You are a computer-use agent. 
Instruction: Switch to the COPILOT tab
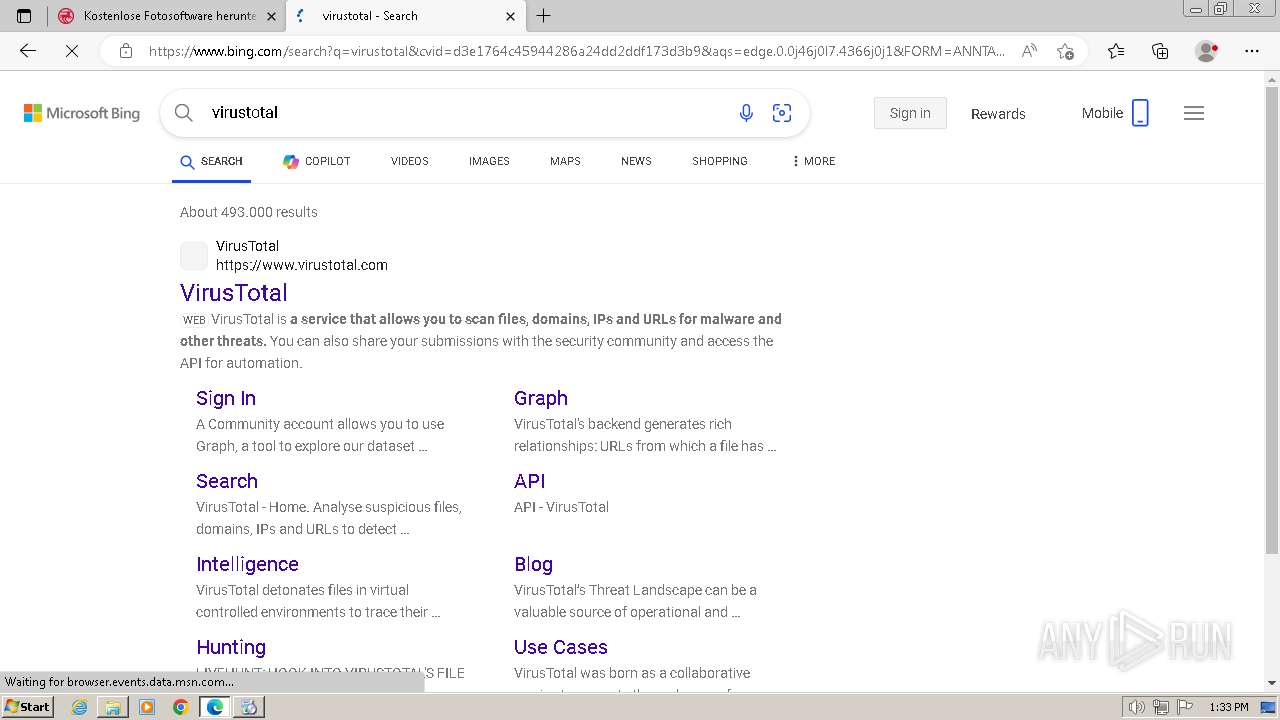click(x=316, y=161)
